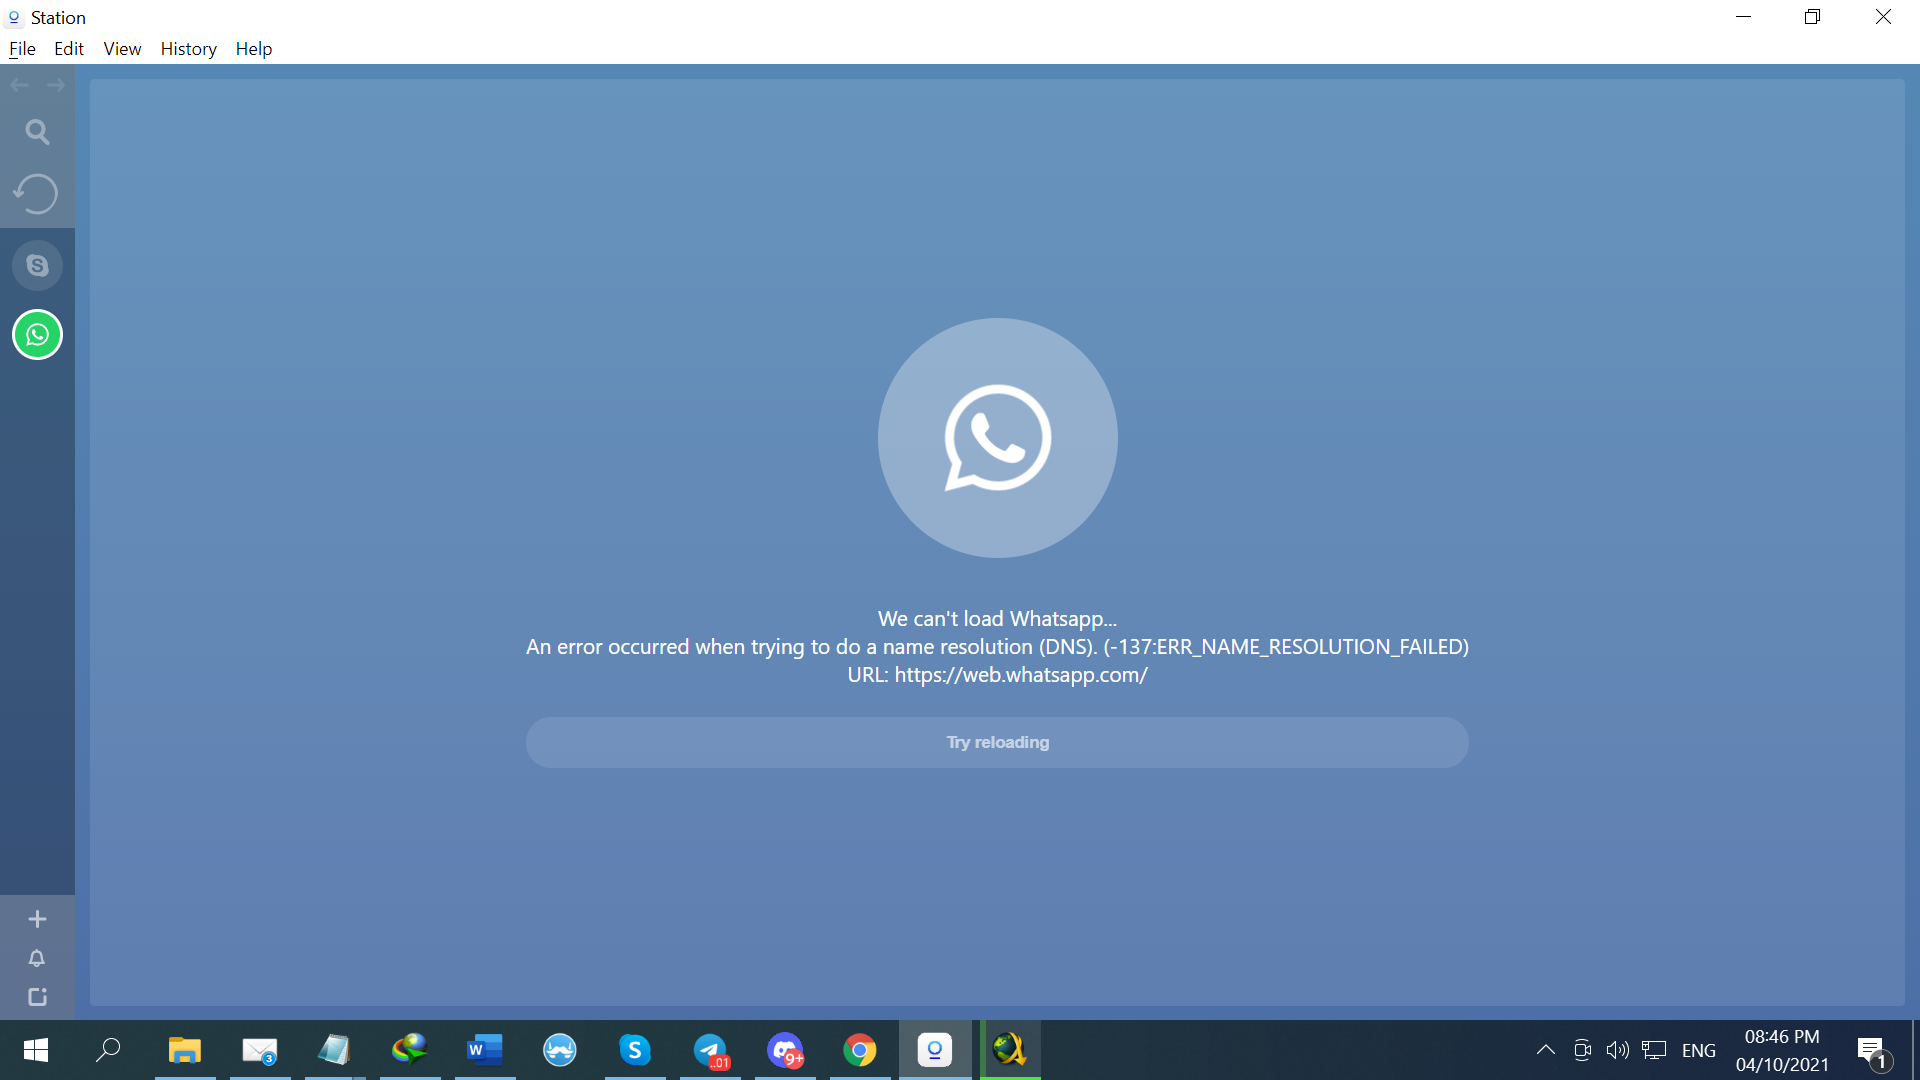This screenshot has width=1920, height=1080.
Task: Select the WhatsApp app icon in the sidebar
Action: [37, 335]
